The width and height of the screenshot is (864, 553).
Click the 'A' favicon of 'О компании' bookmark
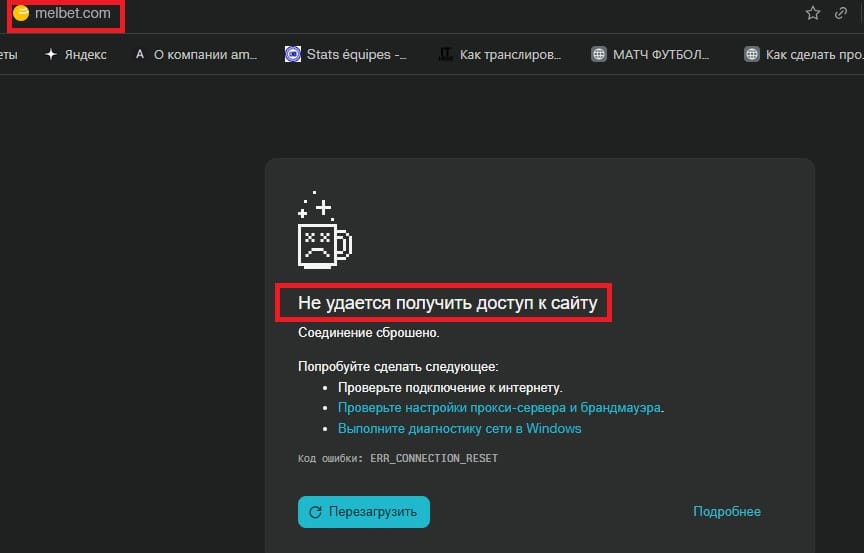click(140, 55)
